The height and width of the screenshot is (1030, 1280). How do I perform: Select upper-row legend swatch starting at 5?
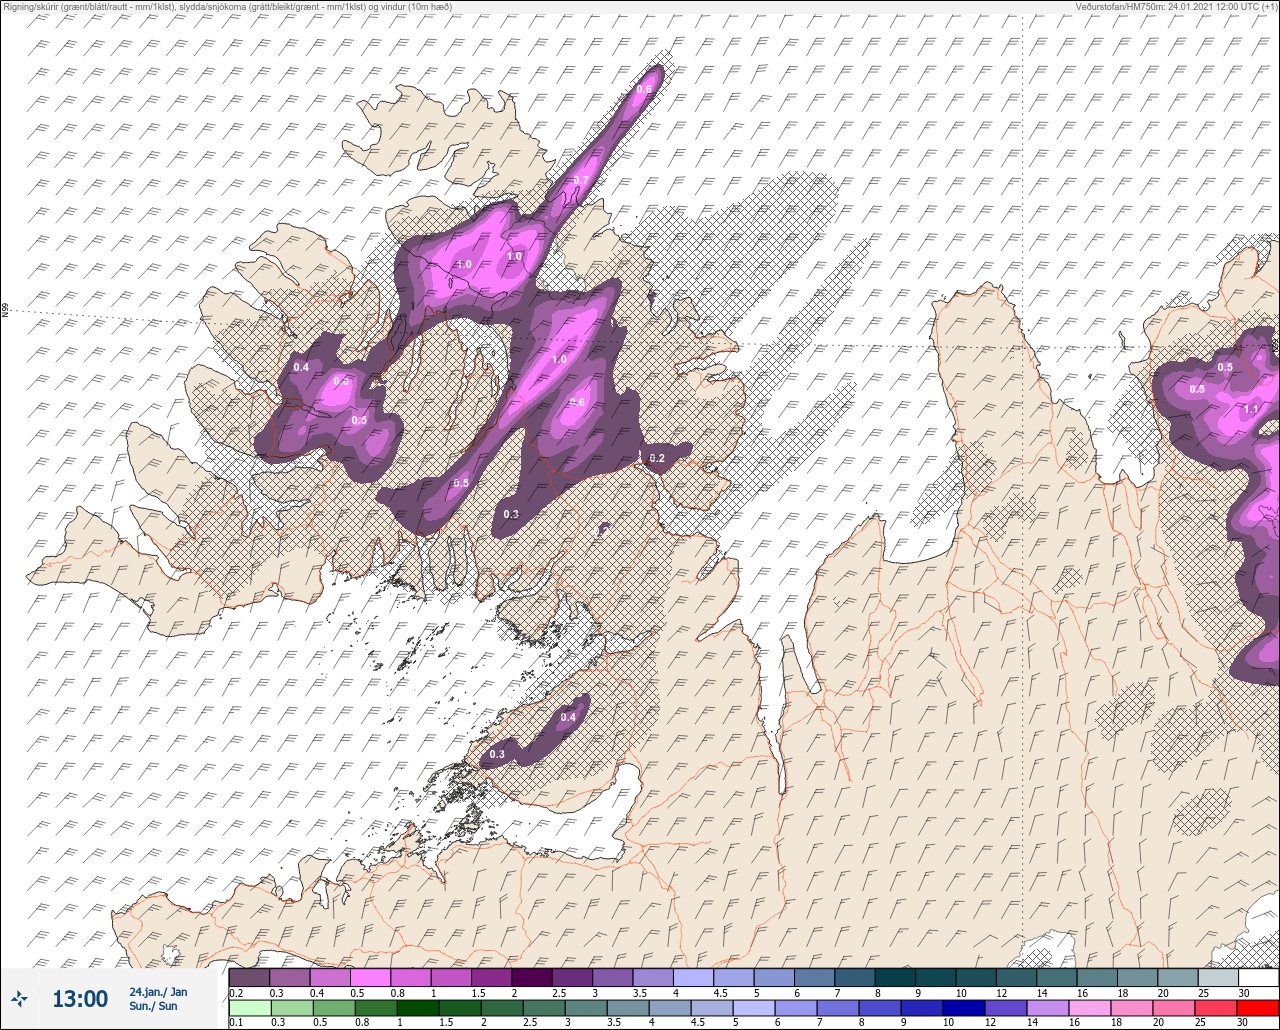point(774,977)
